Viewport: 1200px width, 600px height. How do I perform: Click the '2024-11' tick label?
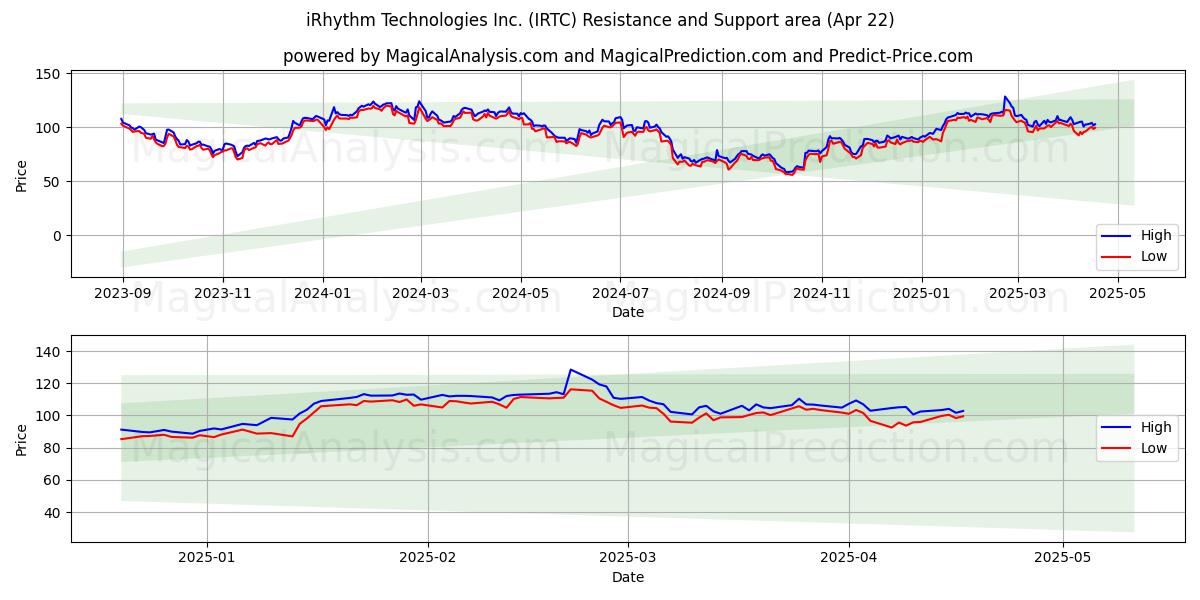821,294
